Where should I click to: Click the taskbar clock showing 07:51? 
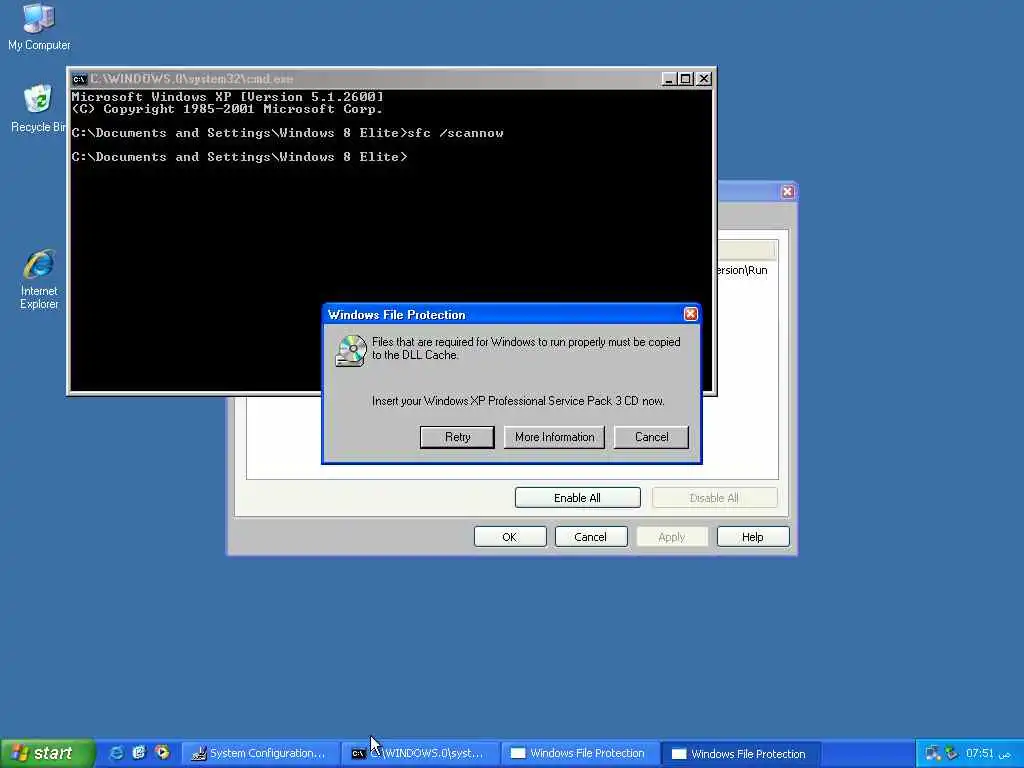pos(980,753)
